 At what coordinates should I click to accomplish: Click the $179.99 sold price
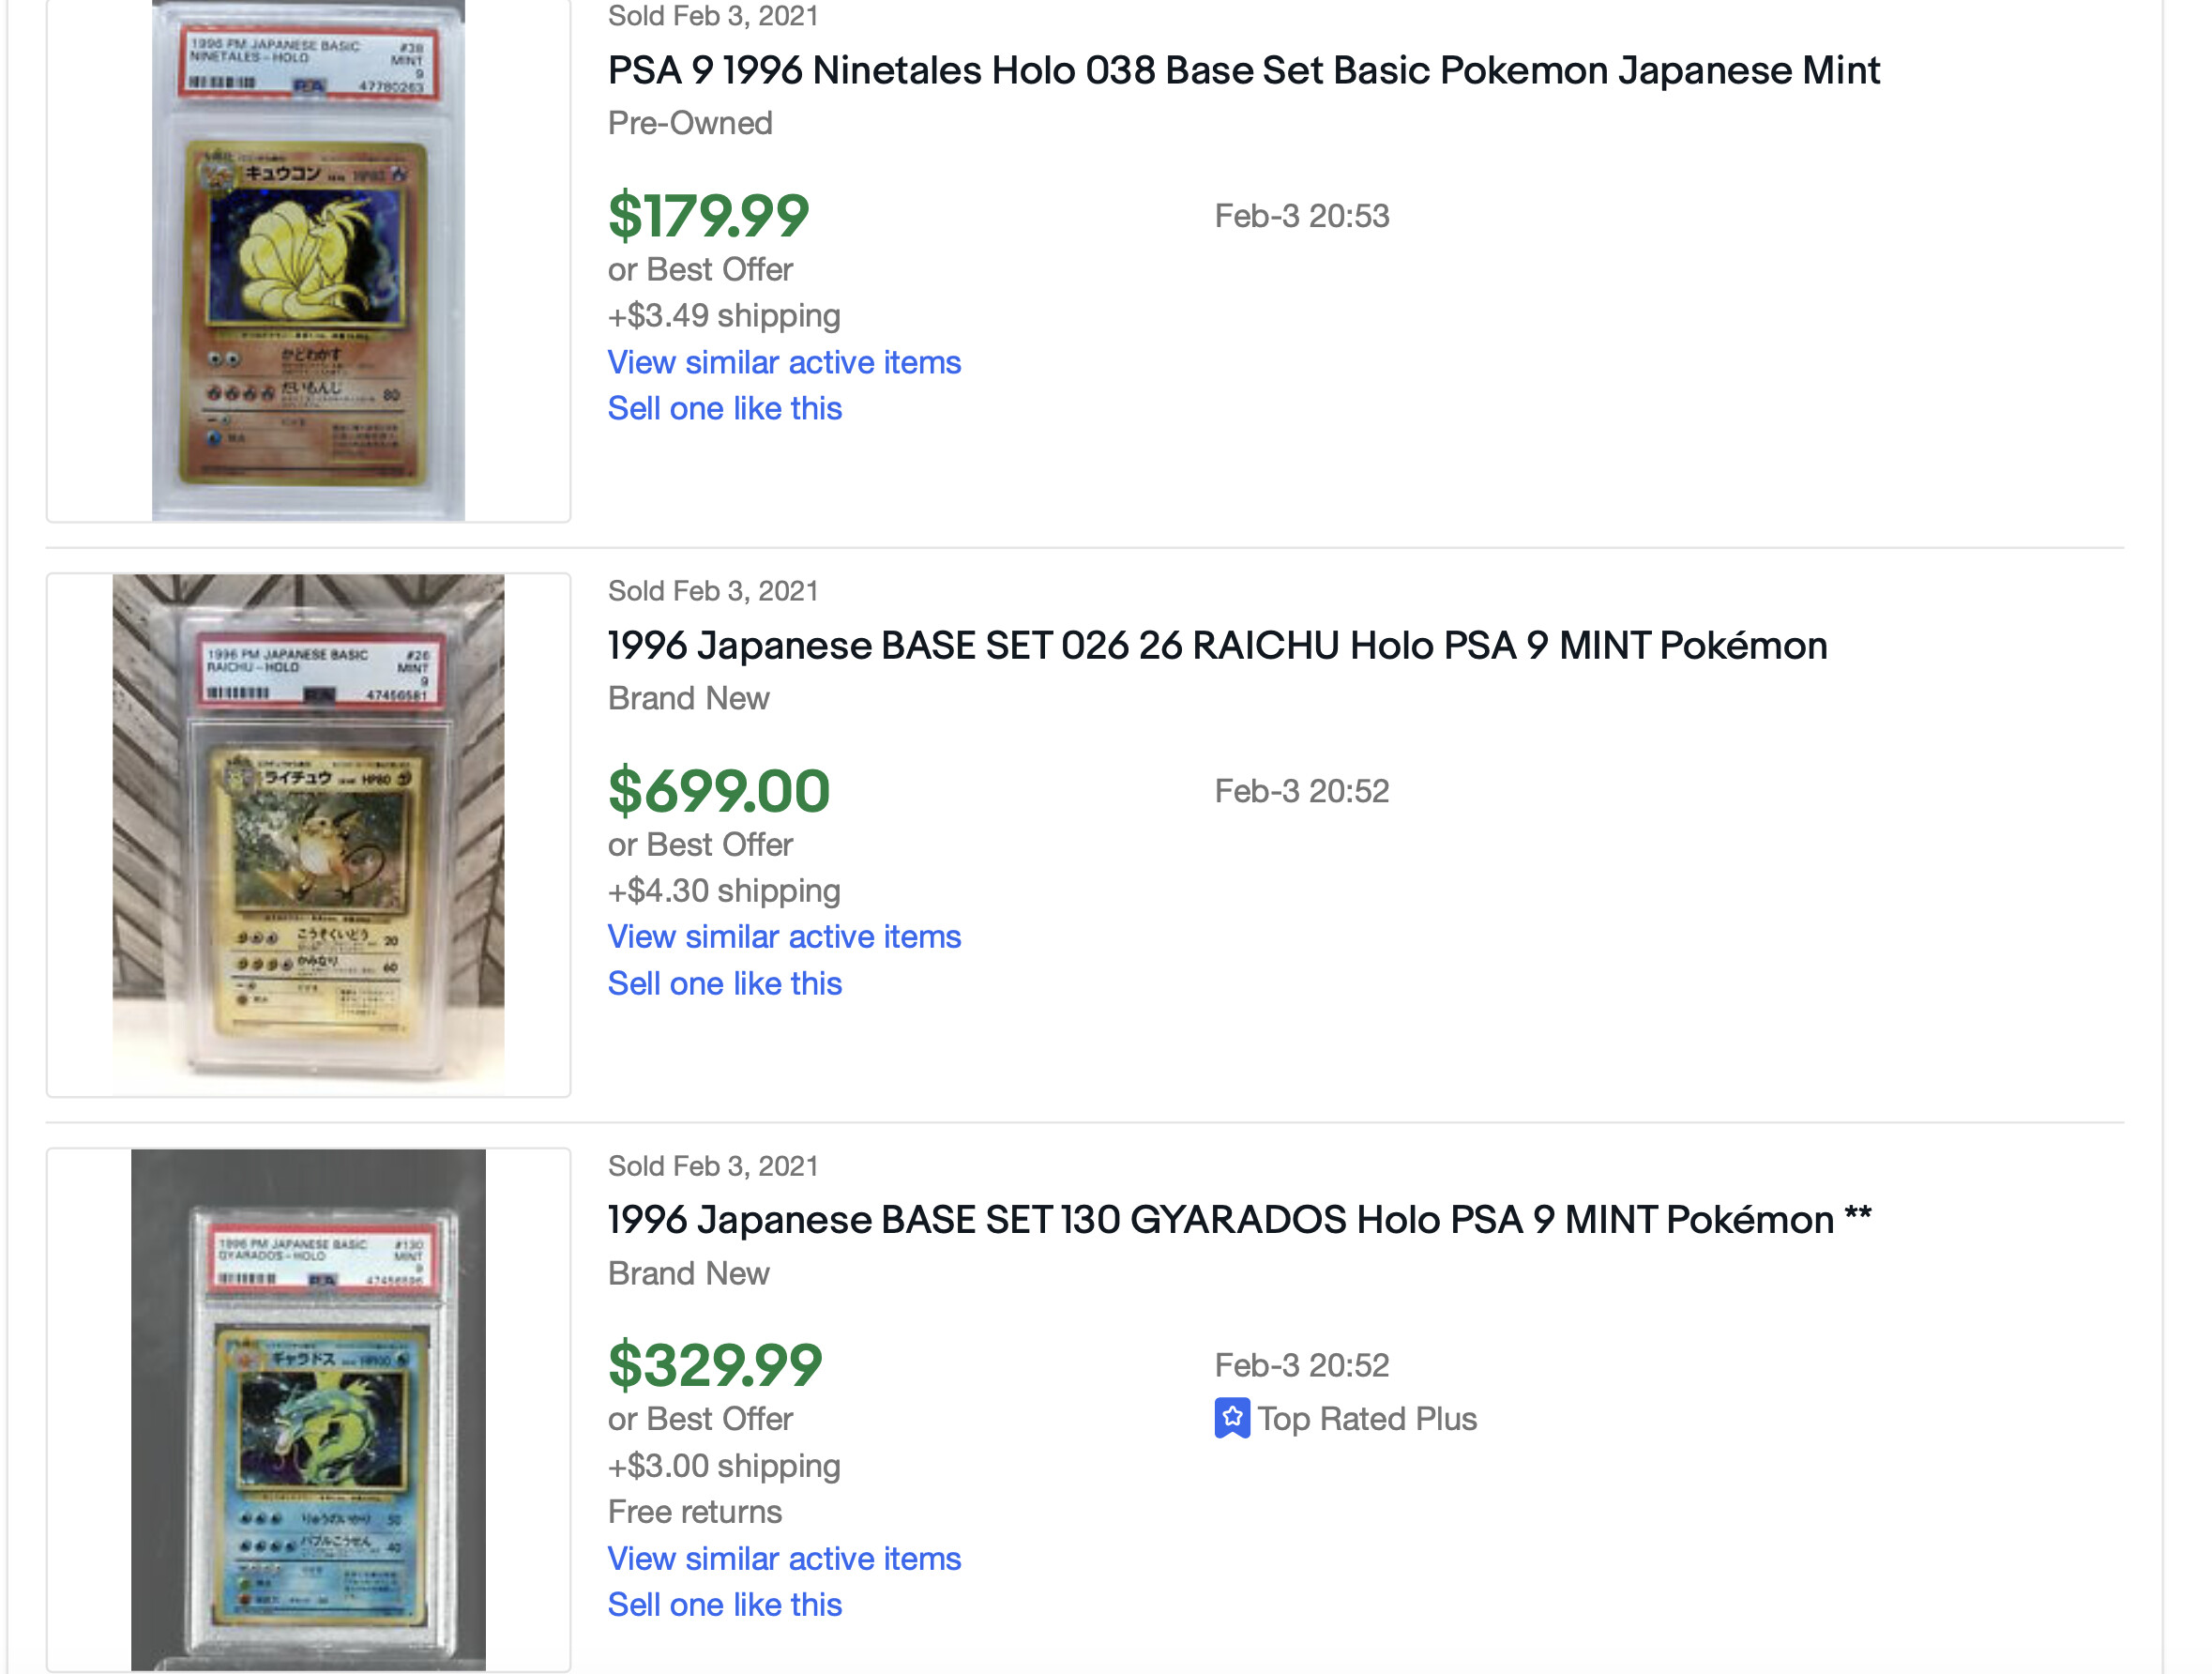pos(708,216)
